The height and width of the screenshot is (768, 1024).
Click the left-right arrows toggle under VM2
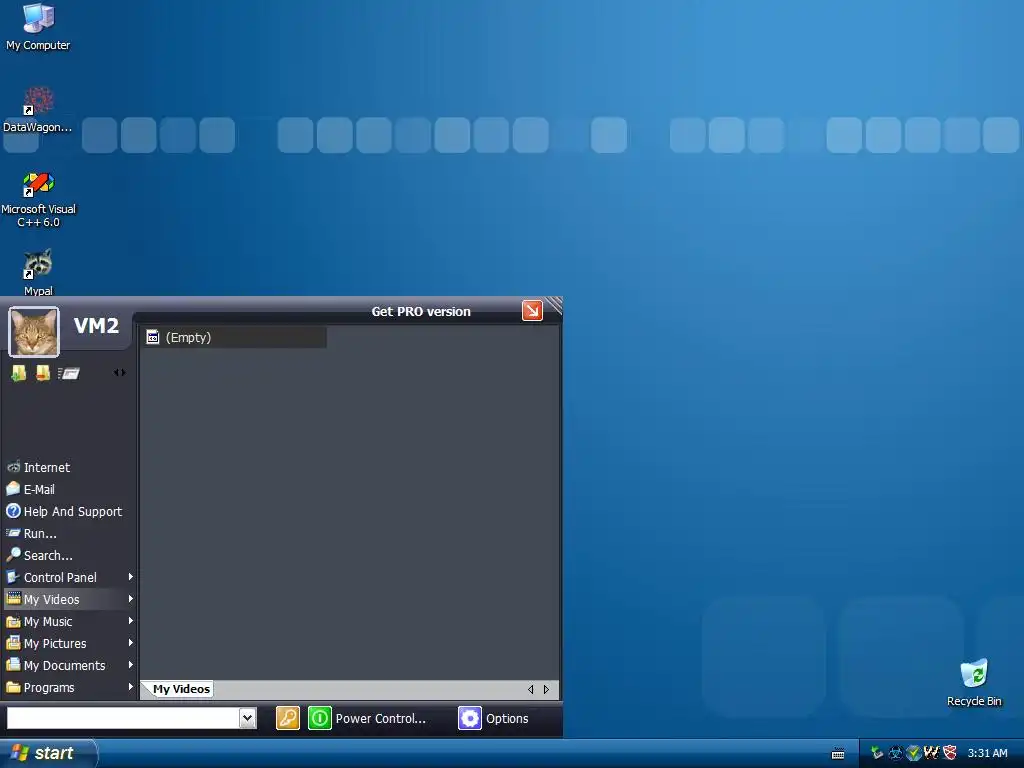(120, 373)
